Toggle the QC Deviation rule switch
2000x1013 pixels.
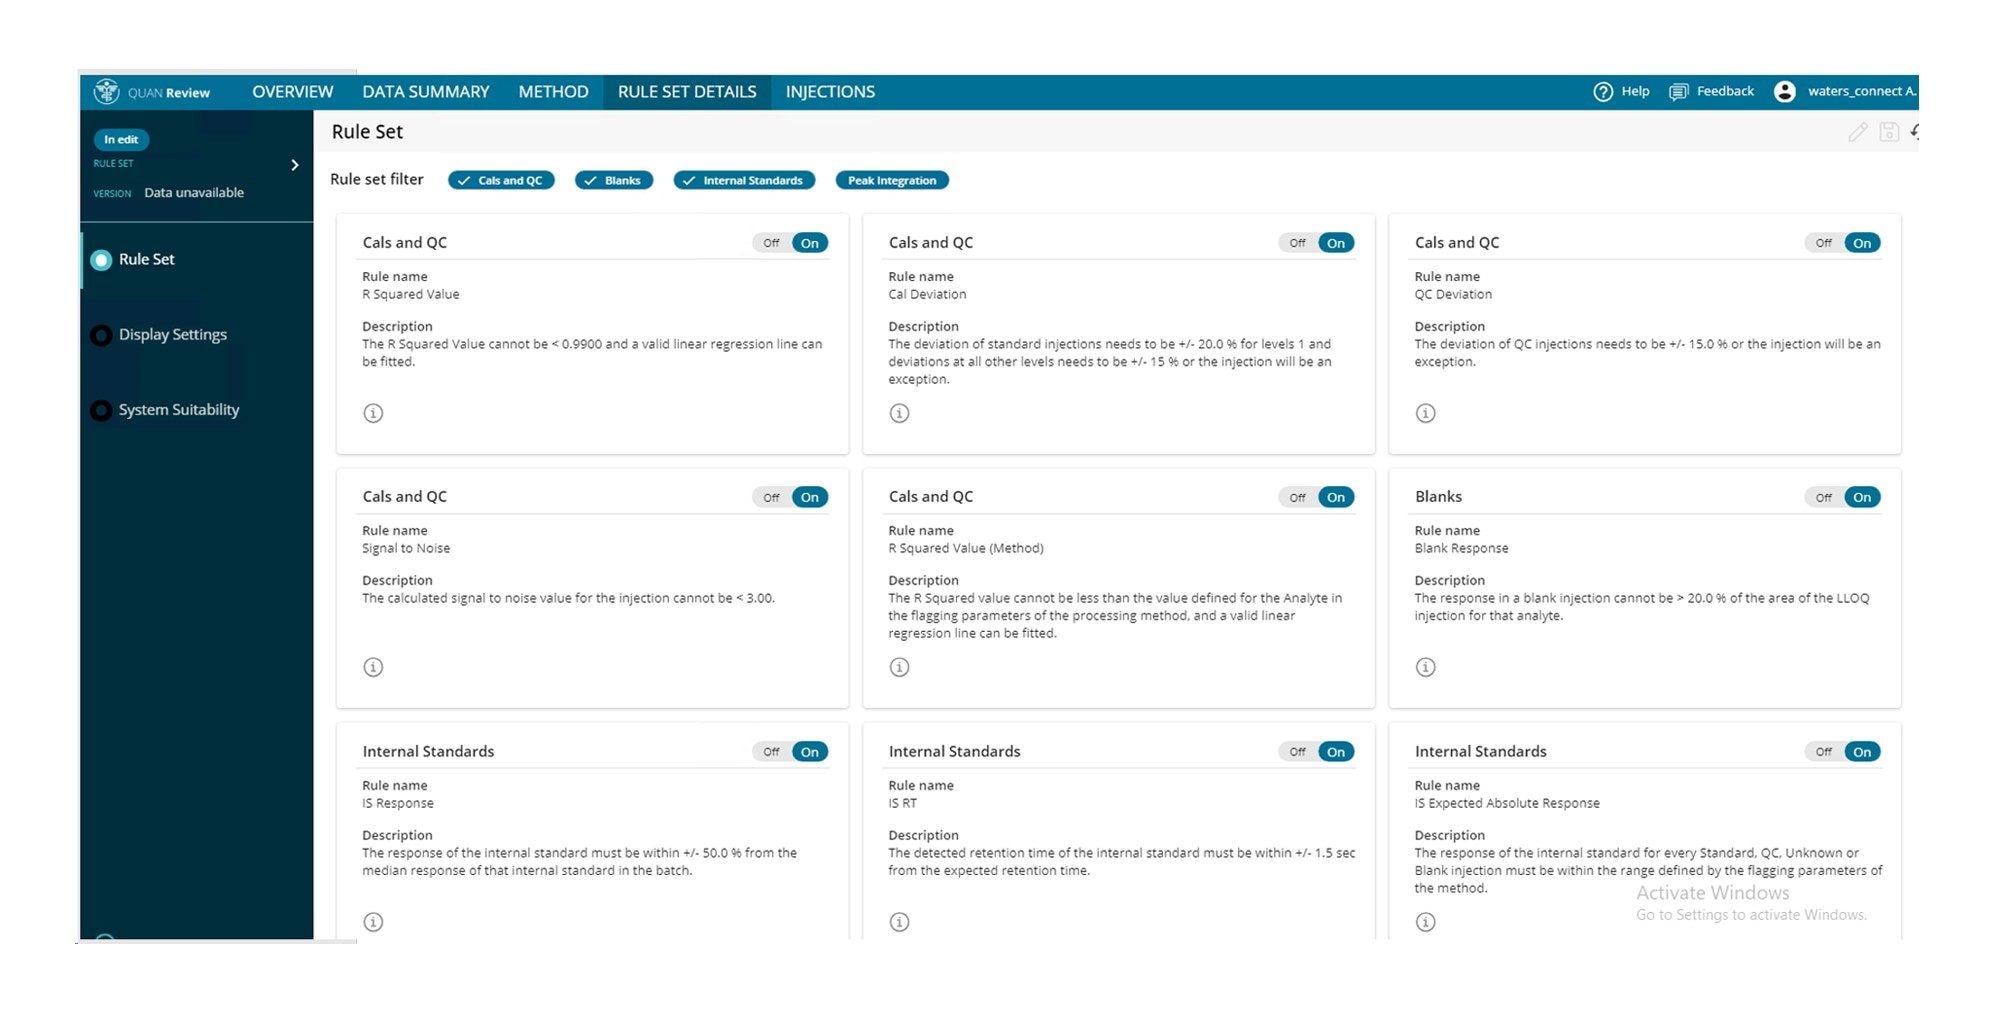click(x=1843, y=243)
